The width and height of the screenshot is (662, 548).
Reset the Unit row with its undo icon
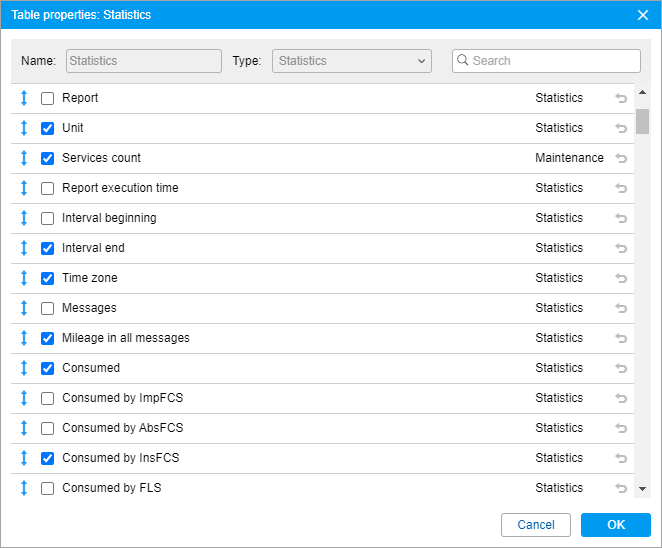click(621, 128)
